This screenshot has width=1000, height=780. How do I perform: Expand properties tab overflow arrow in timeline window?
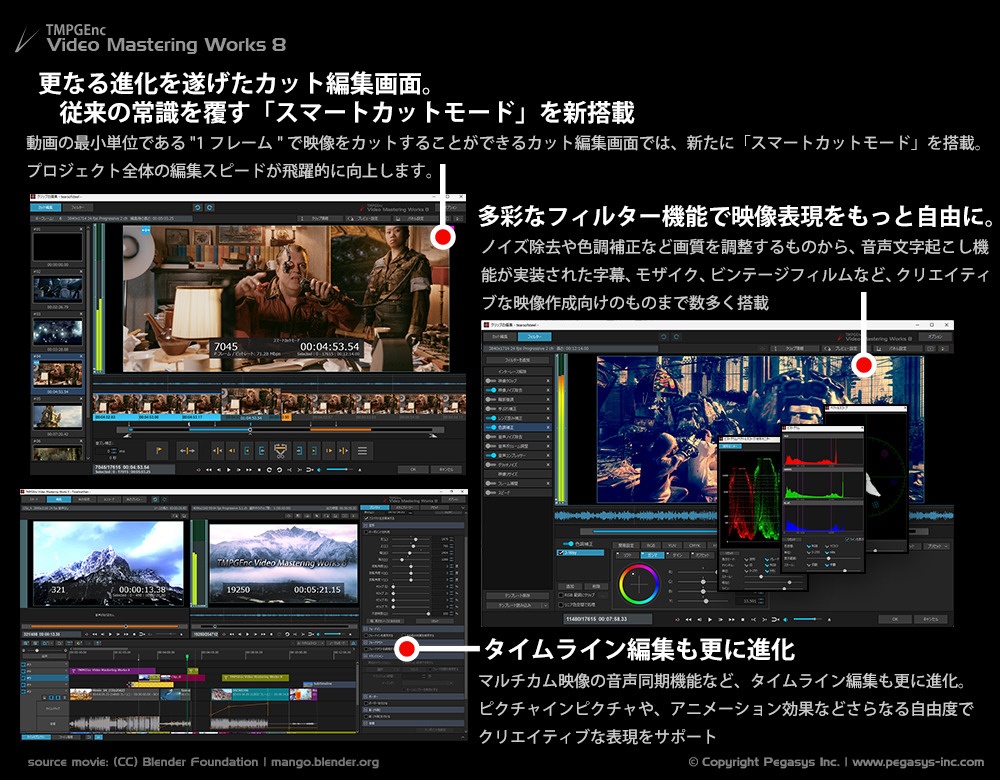point(463,508)
